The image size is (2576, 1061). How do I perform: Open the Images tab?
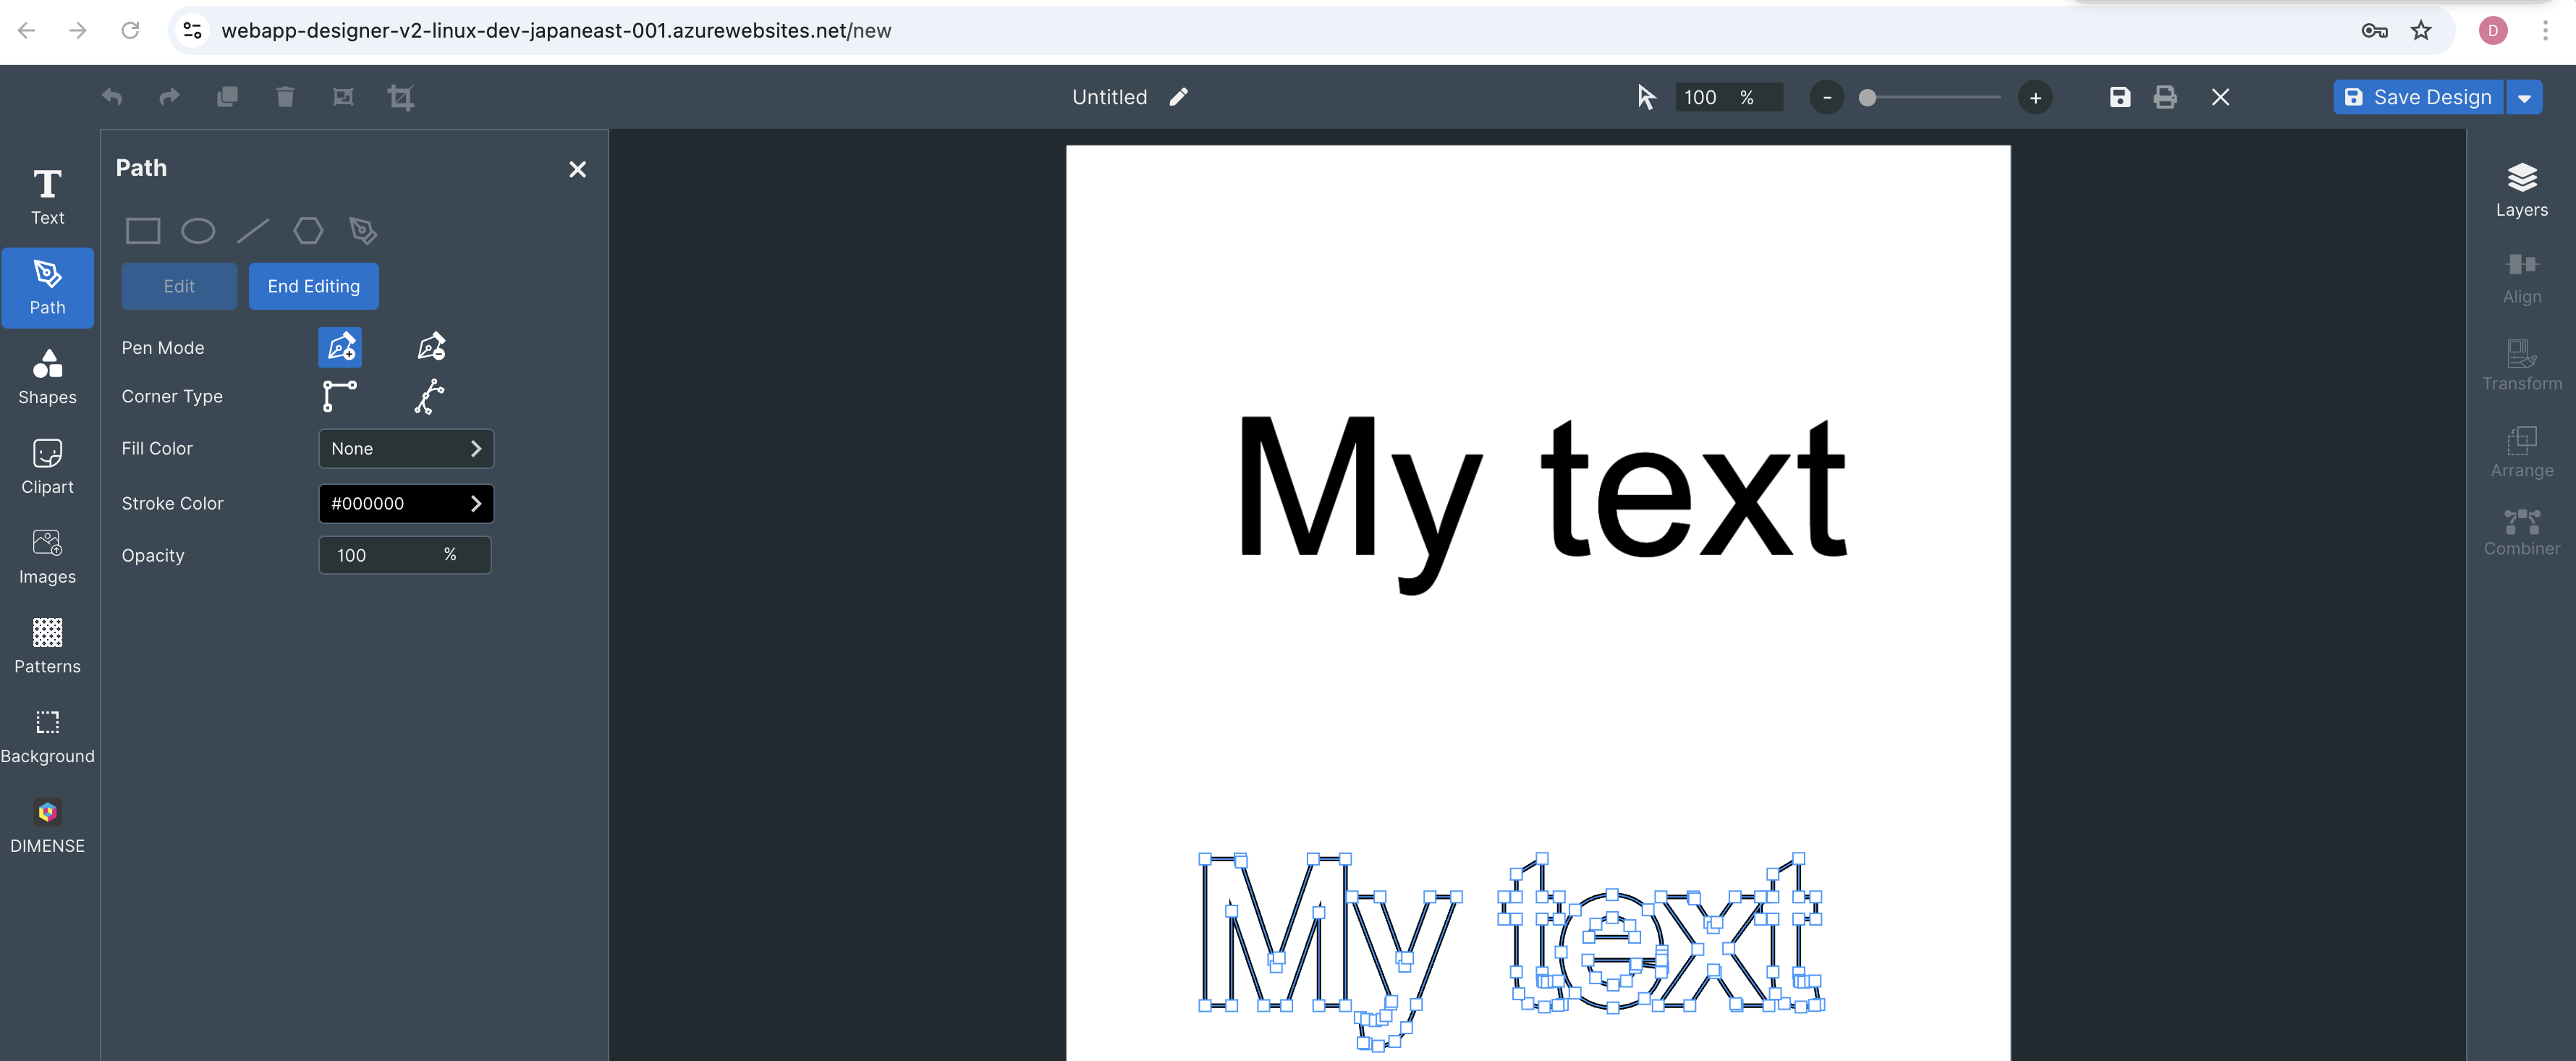point(47,558)
